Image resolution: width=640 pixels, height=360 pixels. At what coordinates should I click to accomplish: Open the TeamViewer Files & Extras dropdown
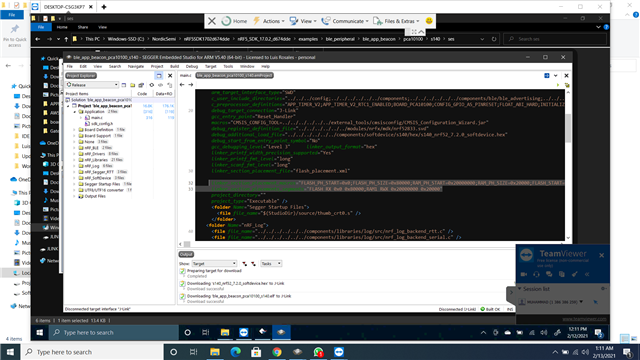(x=396, y=21)
